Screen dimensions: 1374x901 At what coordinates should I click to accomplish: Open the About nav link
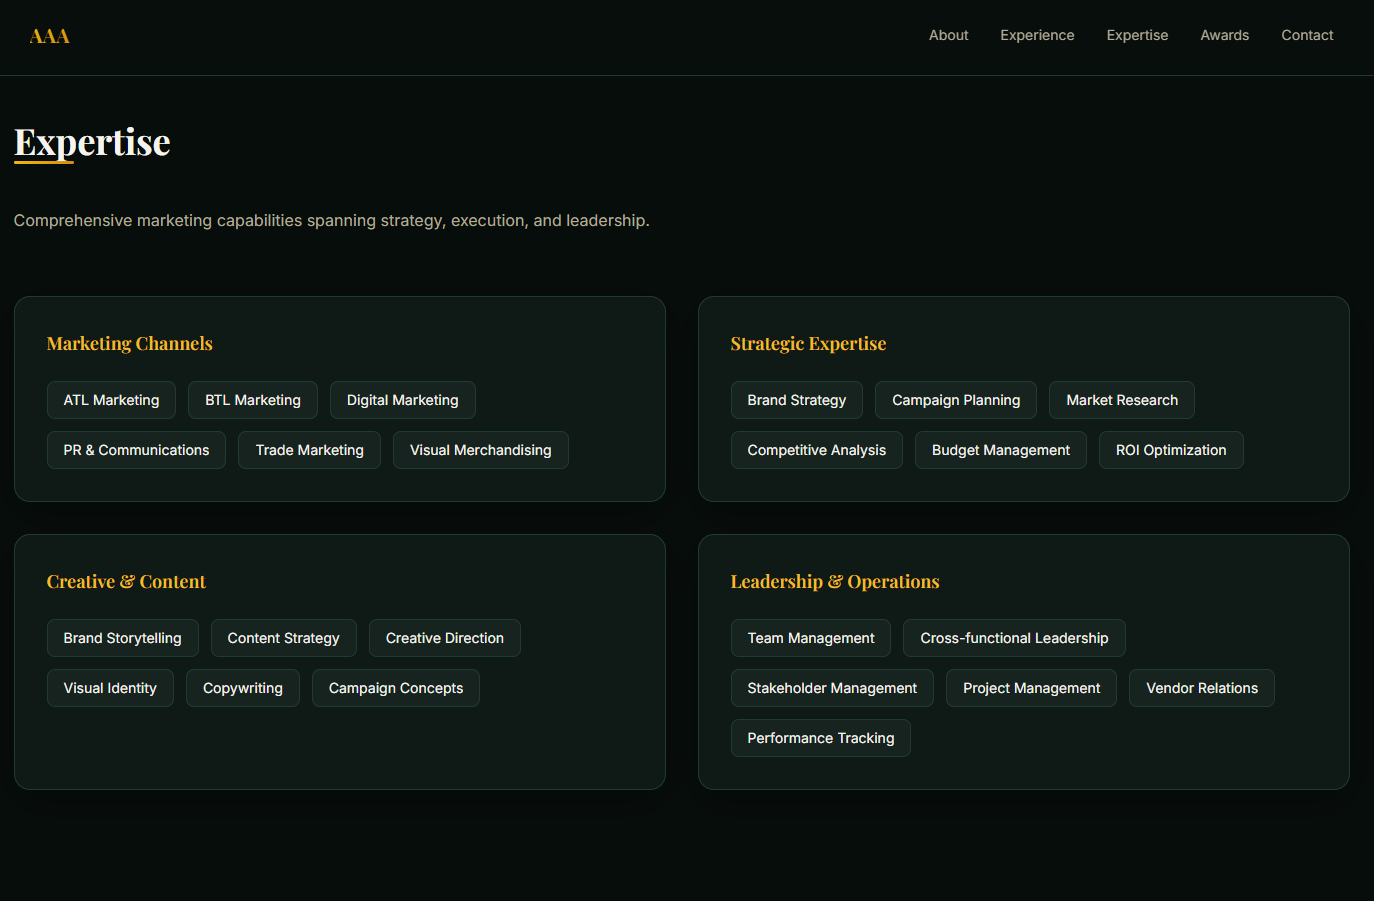tap(948, 35)
